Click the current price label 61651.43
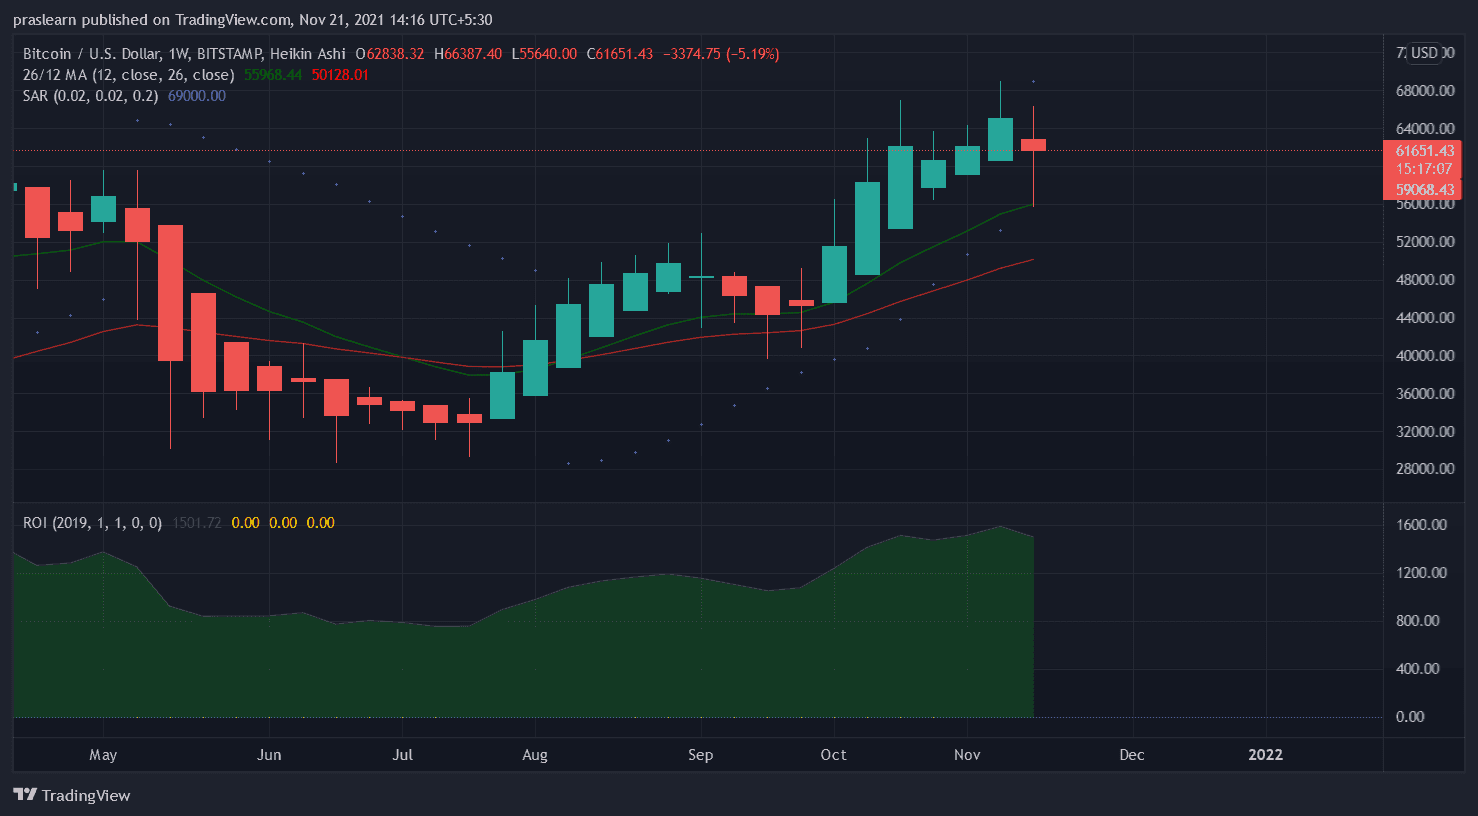 (1424, 151)
